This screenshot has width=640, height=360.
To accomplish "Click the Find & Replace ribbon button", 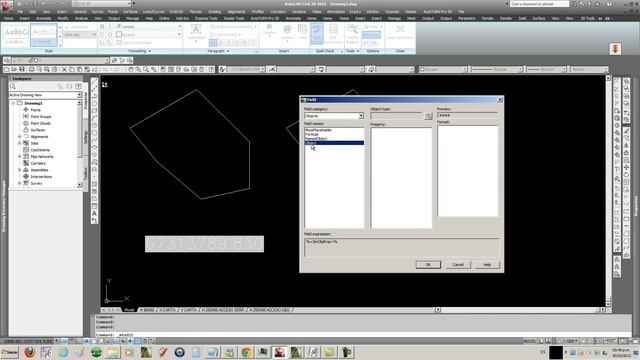I will [x=352, y=33].
